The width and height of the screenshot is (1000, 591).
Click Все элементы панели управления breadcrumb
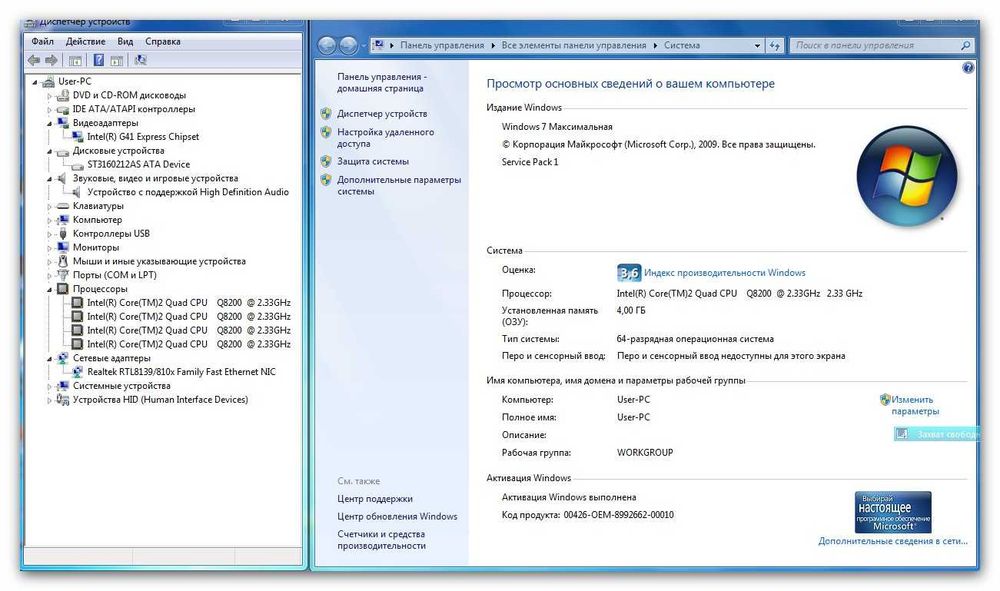(573, 46)
